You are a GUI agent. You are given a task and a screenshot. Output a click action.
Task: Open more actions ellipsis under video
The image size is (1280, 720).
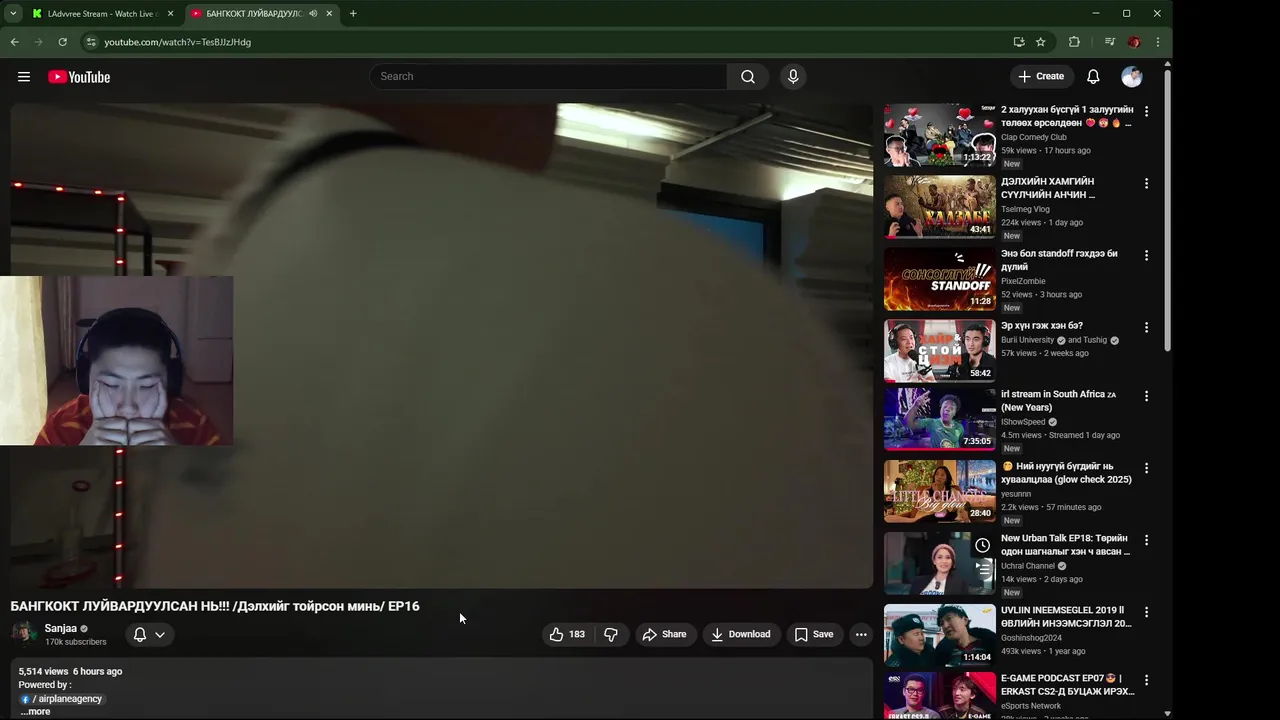click(x=861, y=634)
